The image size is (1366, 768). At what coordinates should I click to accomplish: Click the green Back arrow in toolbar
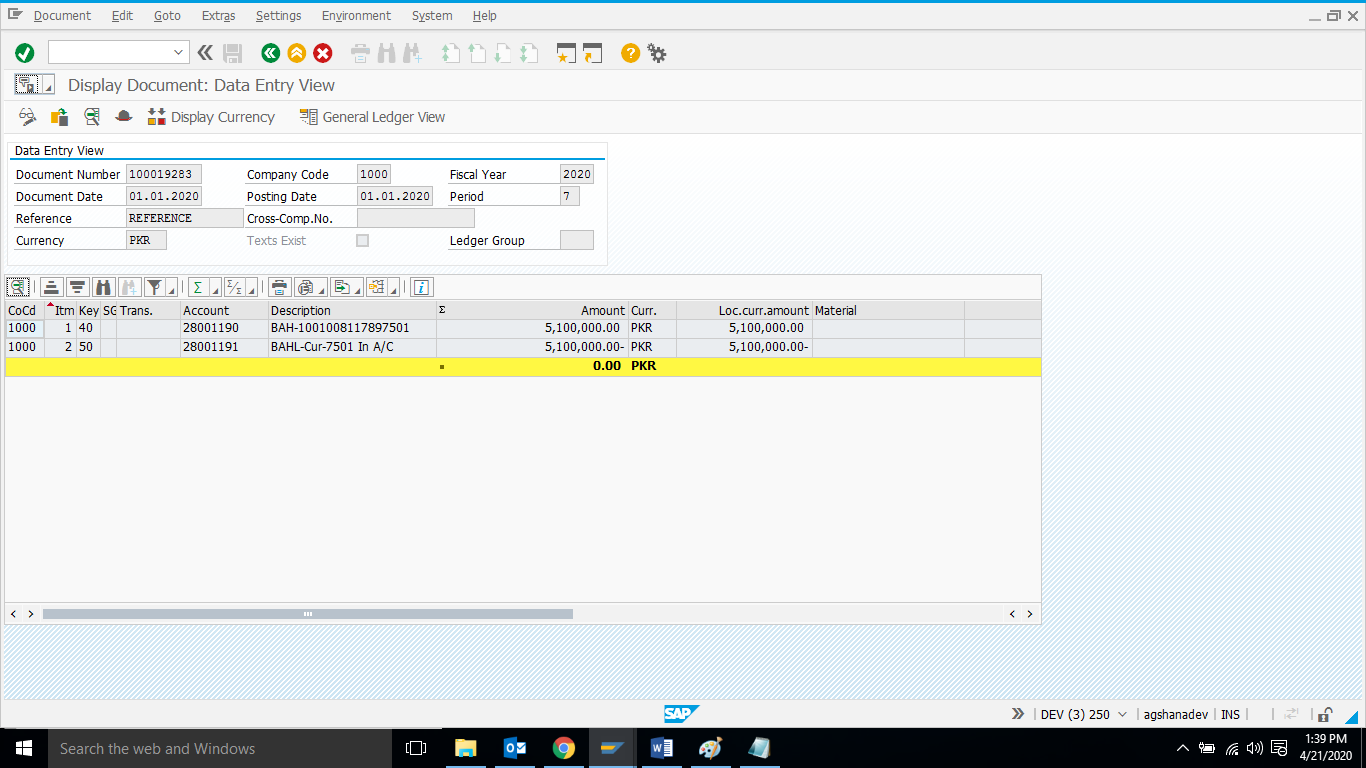270,53
